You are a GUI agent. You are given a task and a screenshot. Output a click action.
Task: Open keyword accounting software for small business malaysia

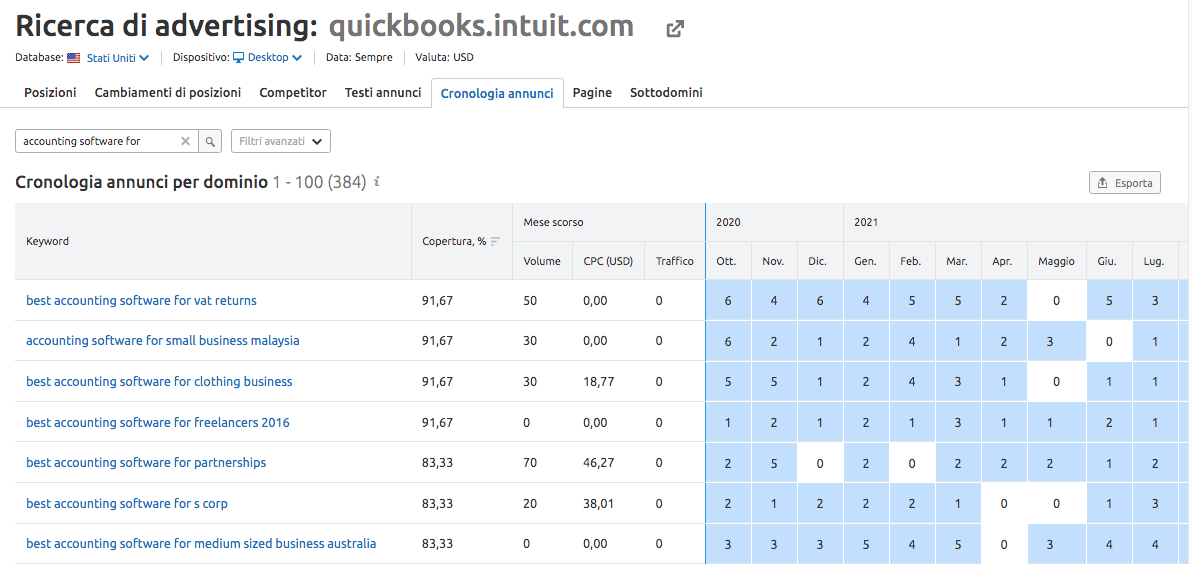click(x=163, y=341)
